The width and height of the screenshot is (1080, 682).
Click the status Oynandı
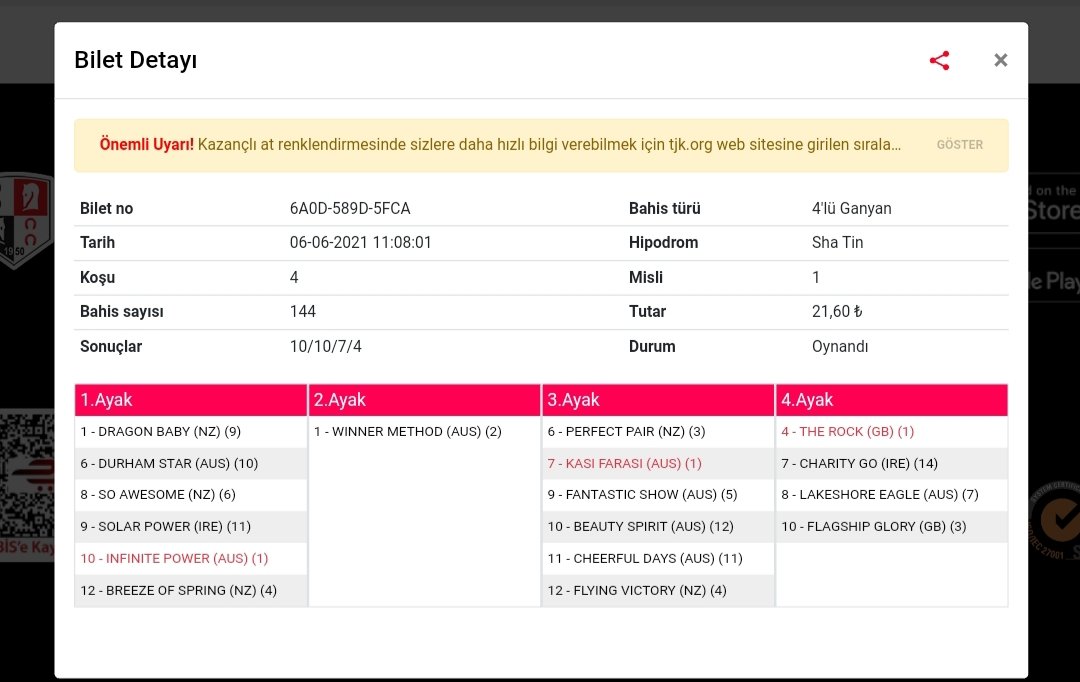coord(840,346)
